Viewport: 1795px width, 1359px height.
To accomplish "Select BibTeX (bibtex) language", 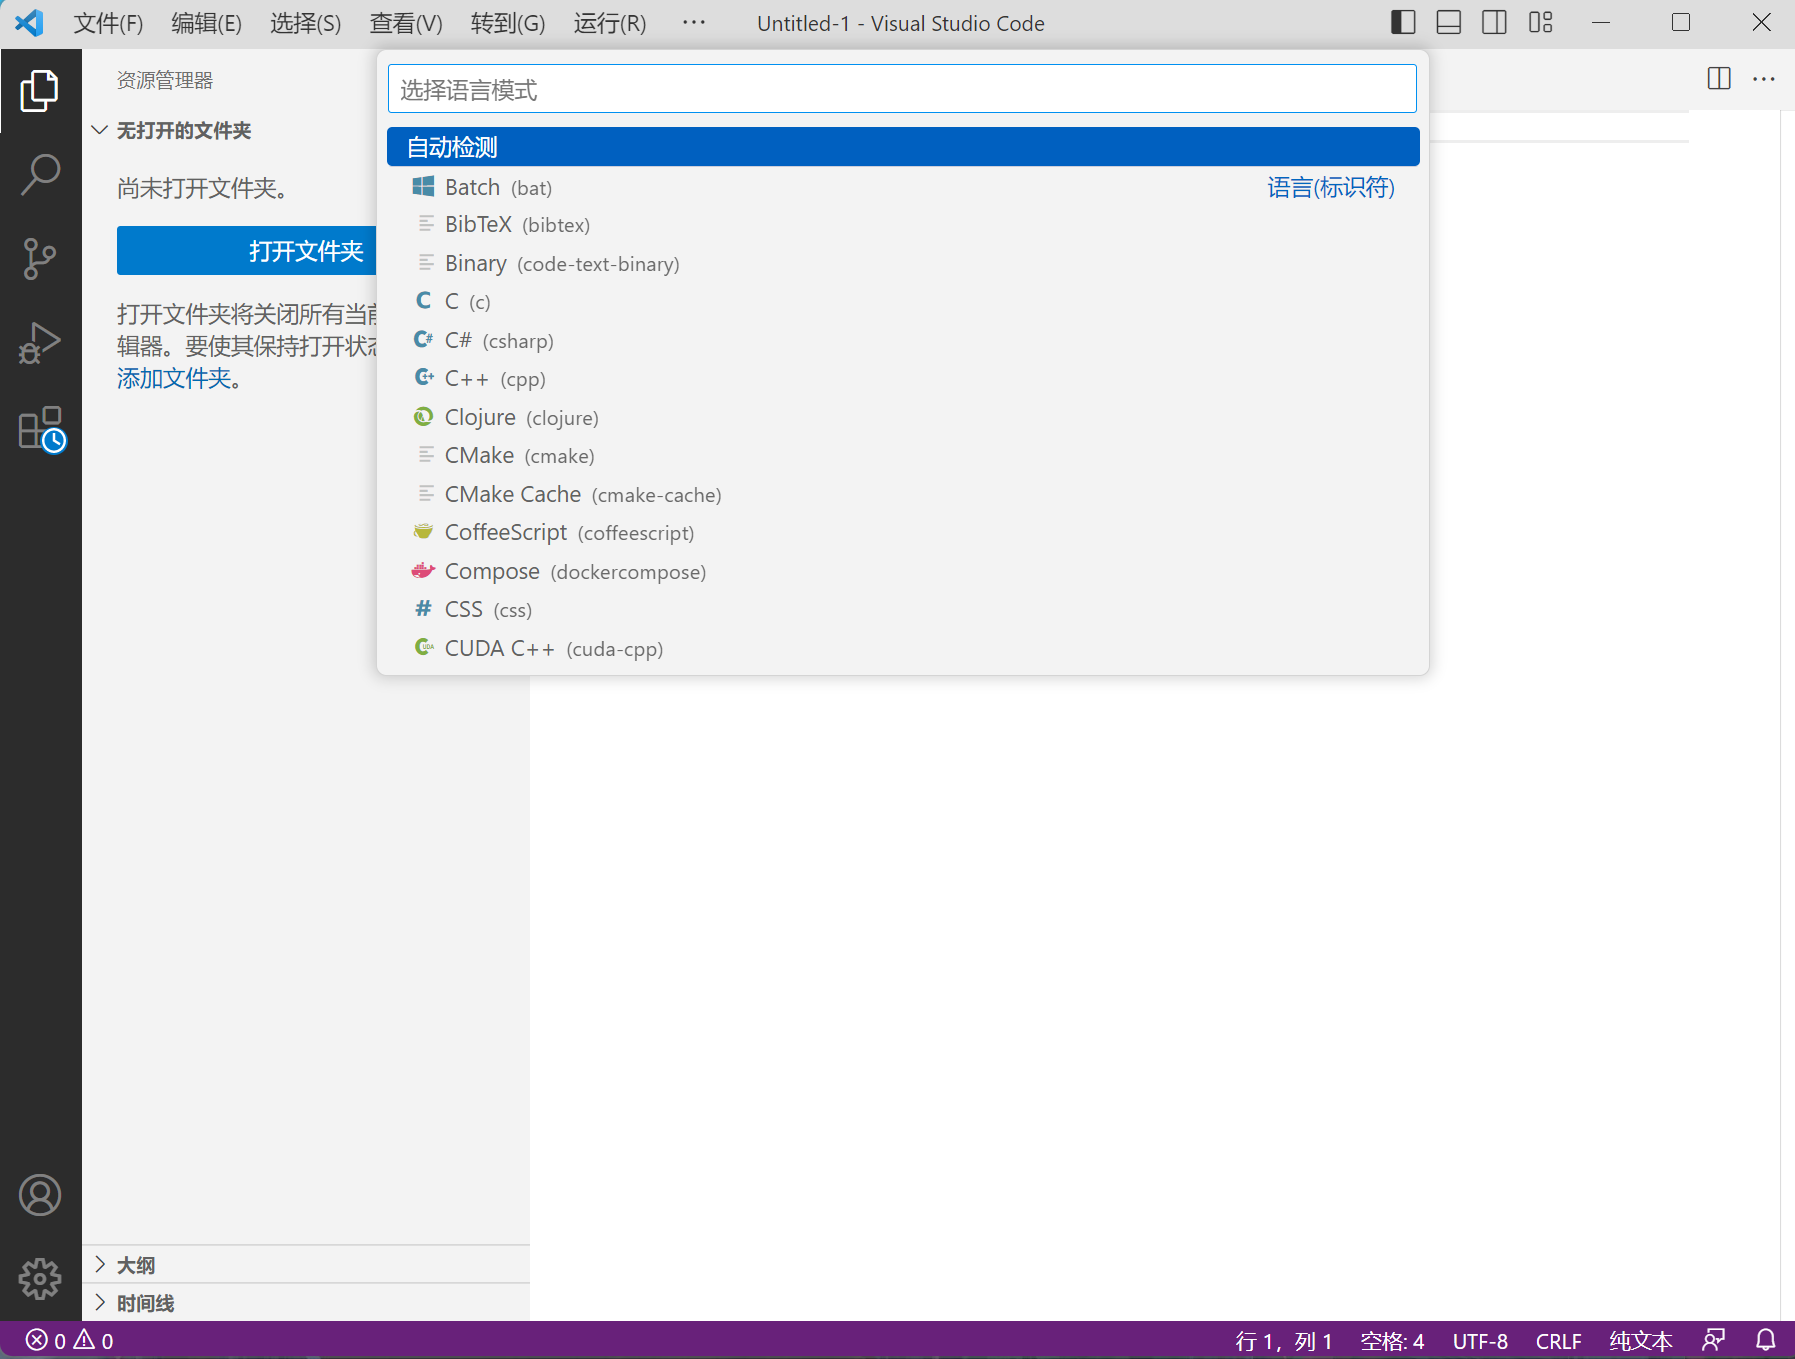I will click(x=903, y=225).
